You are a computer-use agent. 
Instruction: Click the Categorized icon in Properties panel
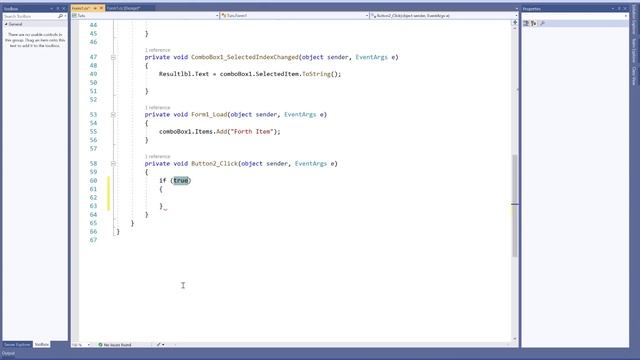(526, 23)
